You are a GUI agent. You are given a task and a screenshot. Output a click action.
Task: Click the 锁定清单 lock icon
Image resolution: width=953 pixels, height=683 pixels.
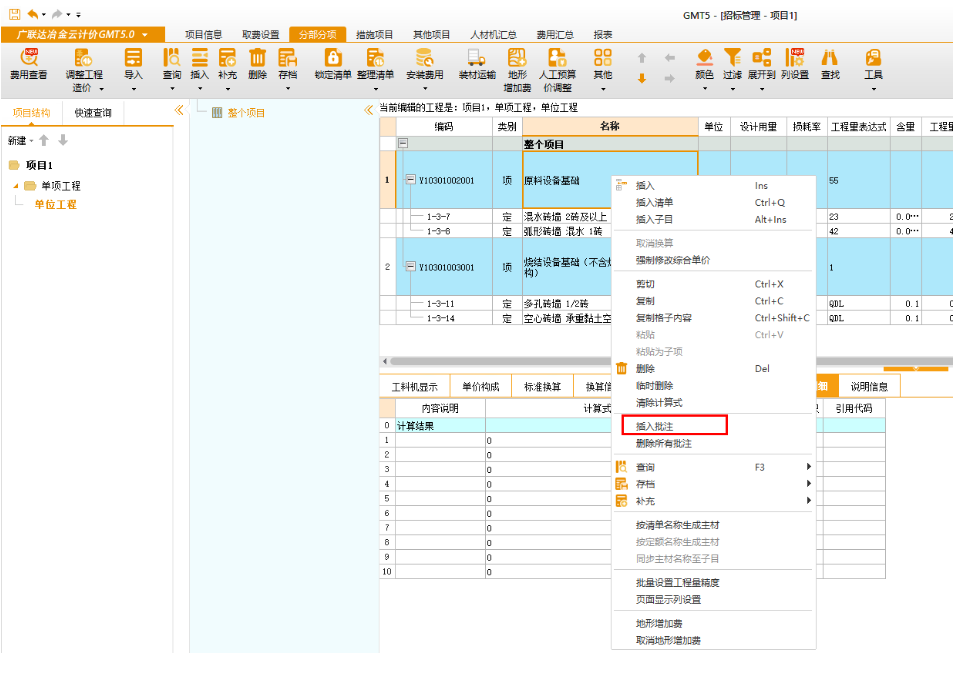click(x=332, y=62)
